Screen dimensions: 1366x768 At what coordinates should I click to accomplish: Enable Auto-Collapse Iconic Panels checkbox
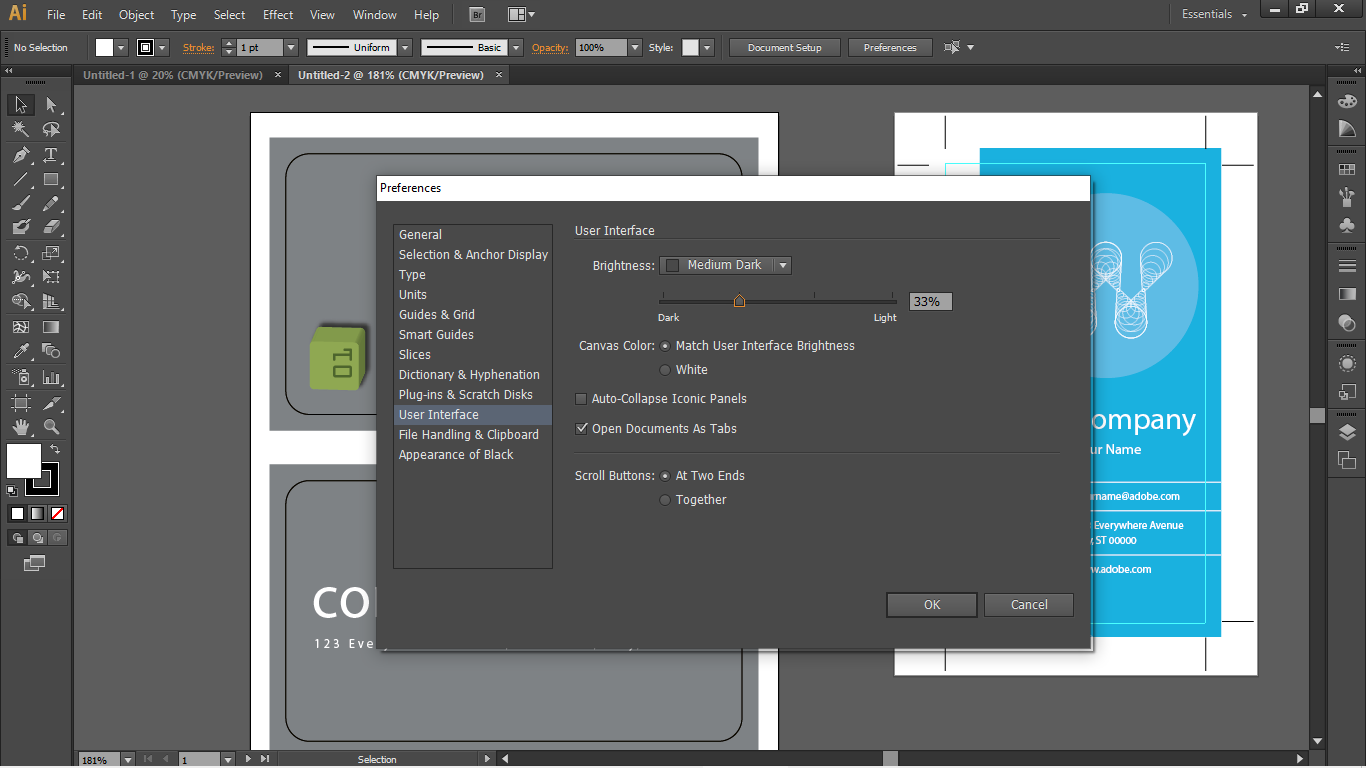click(x=581, y=399)
